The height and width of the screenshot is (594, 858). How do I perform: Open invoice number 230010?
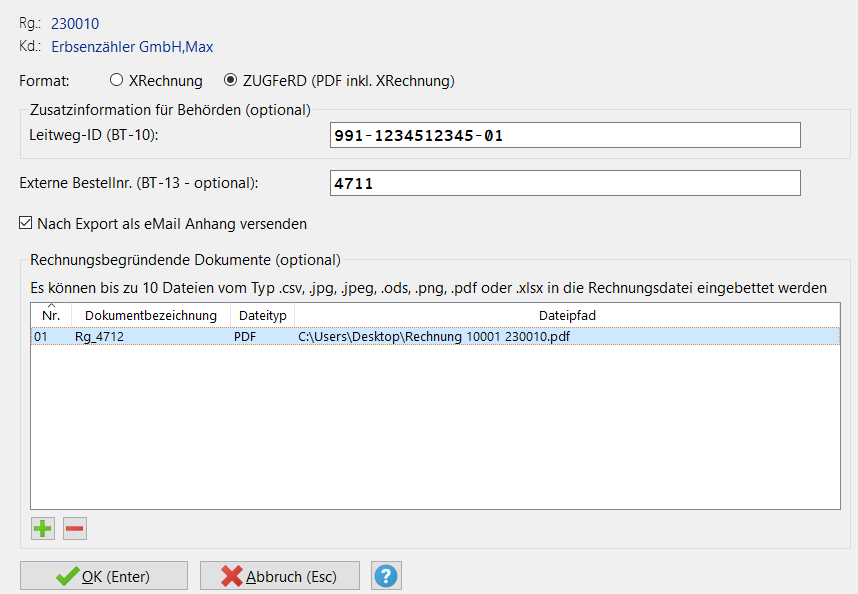click(75, 23)
